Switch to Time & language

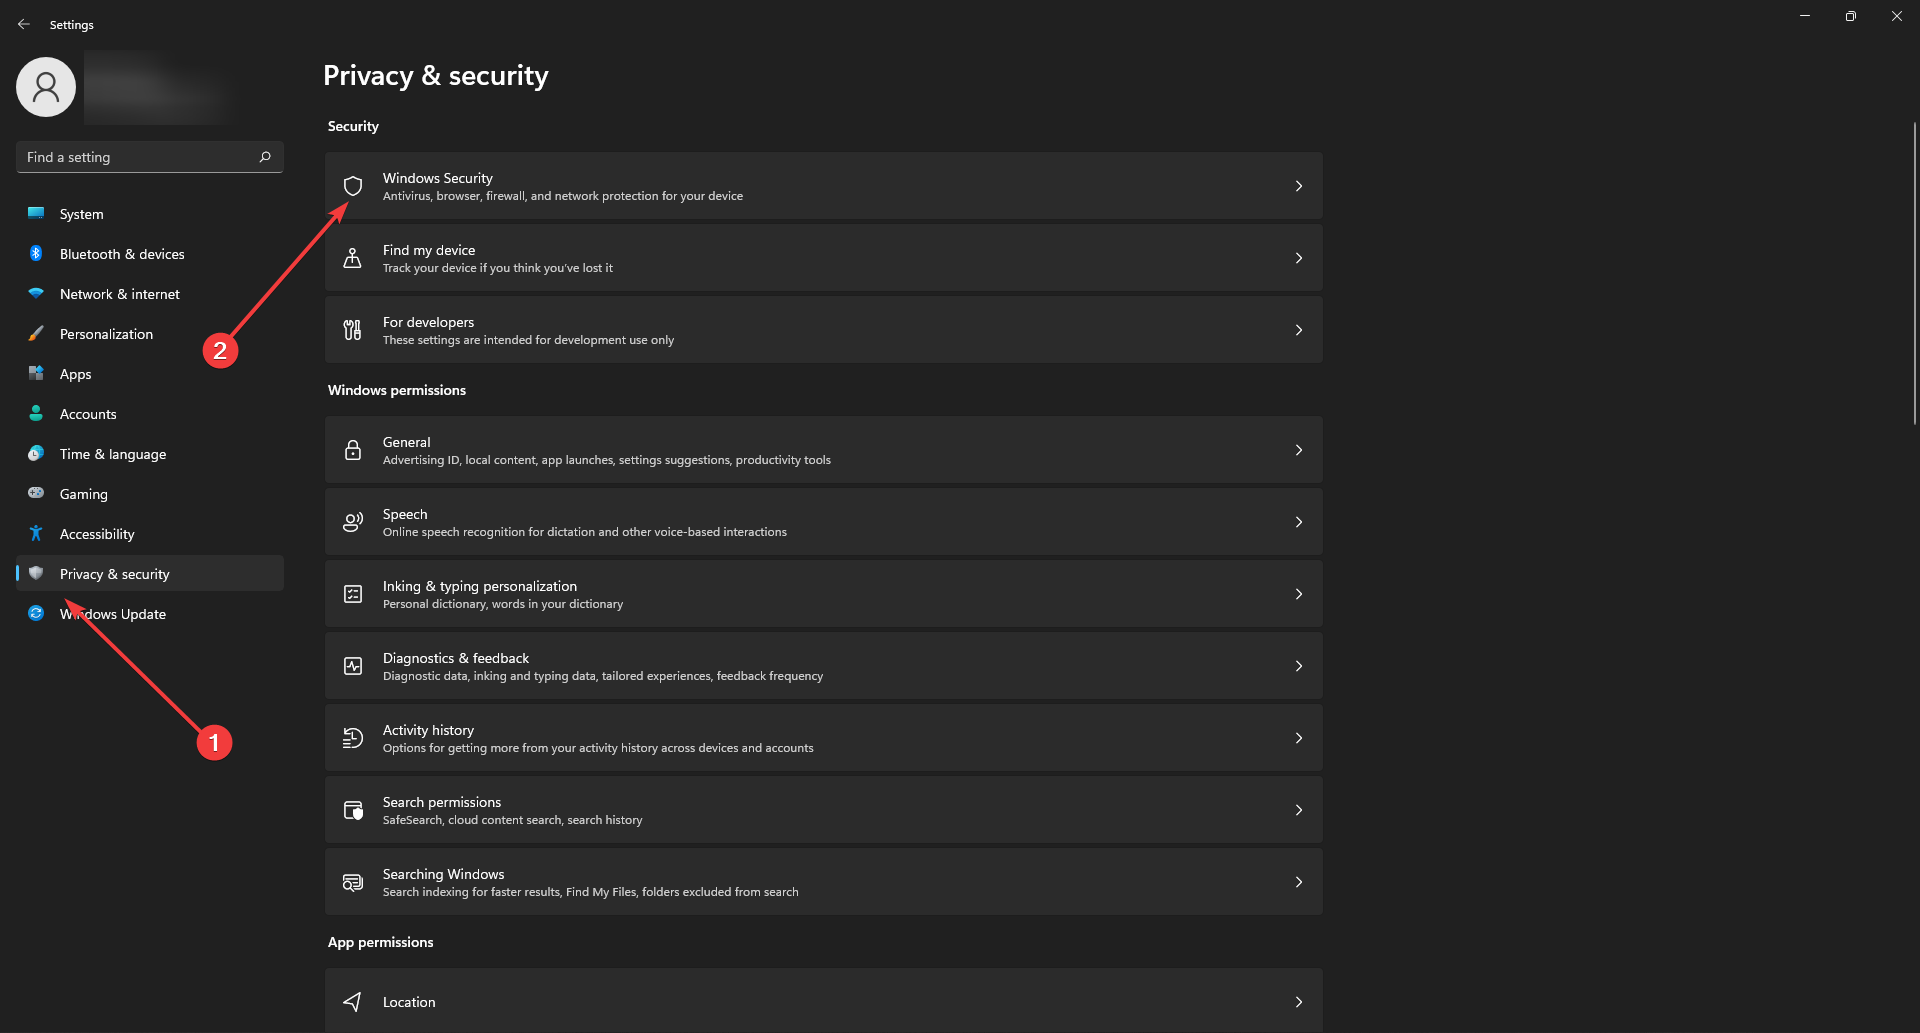point(150,454)
